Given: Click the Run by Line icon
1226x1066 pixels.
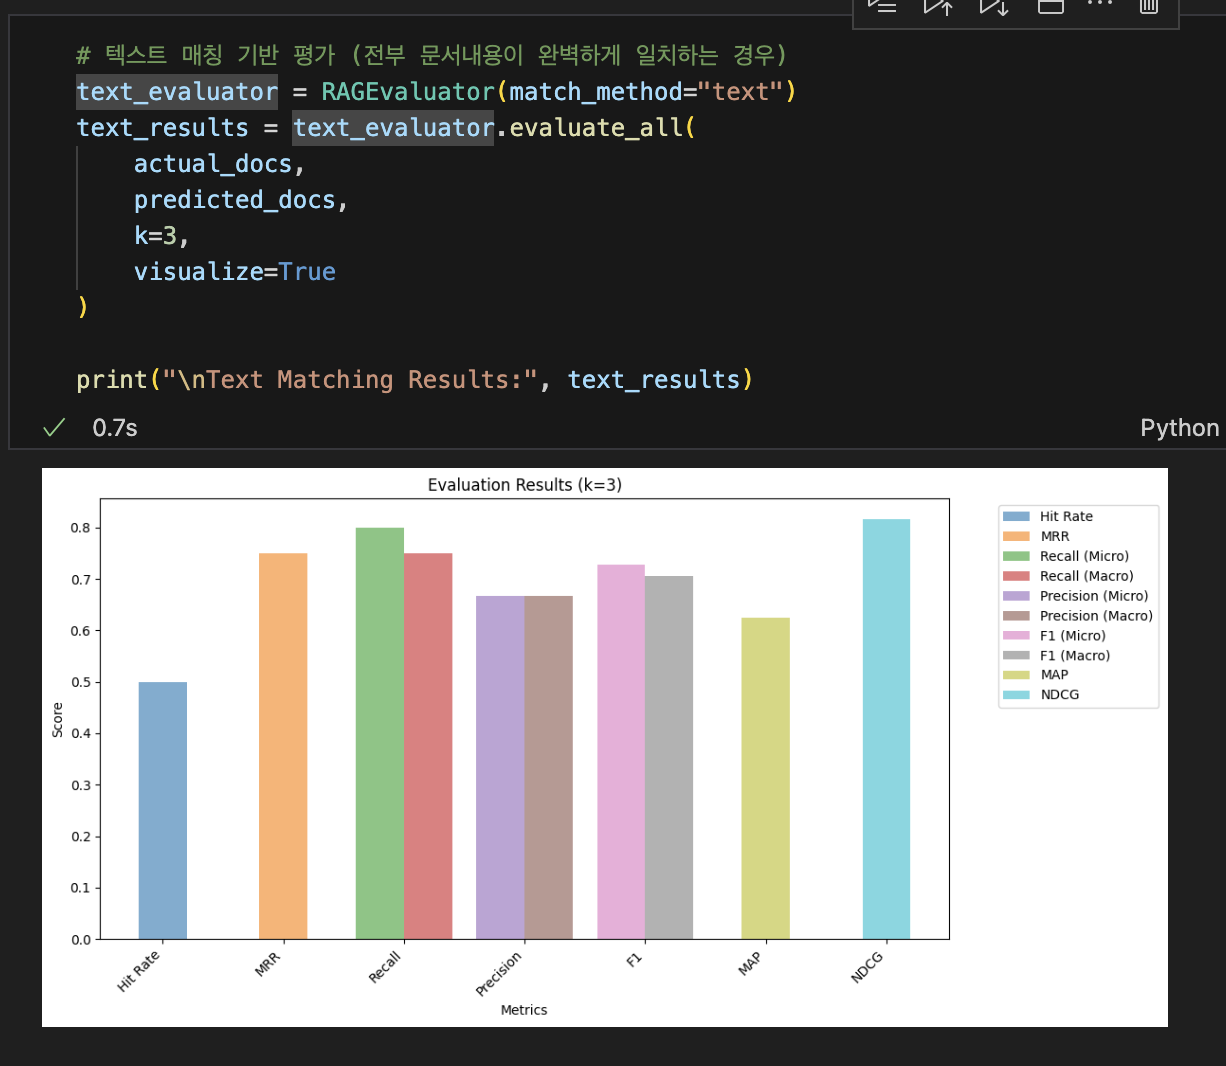Looking at the screenshot, I should 881,6.
